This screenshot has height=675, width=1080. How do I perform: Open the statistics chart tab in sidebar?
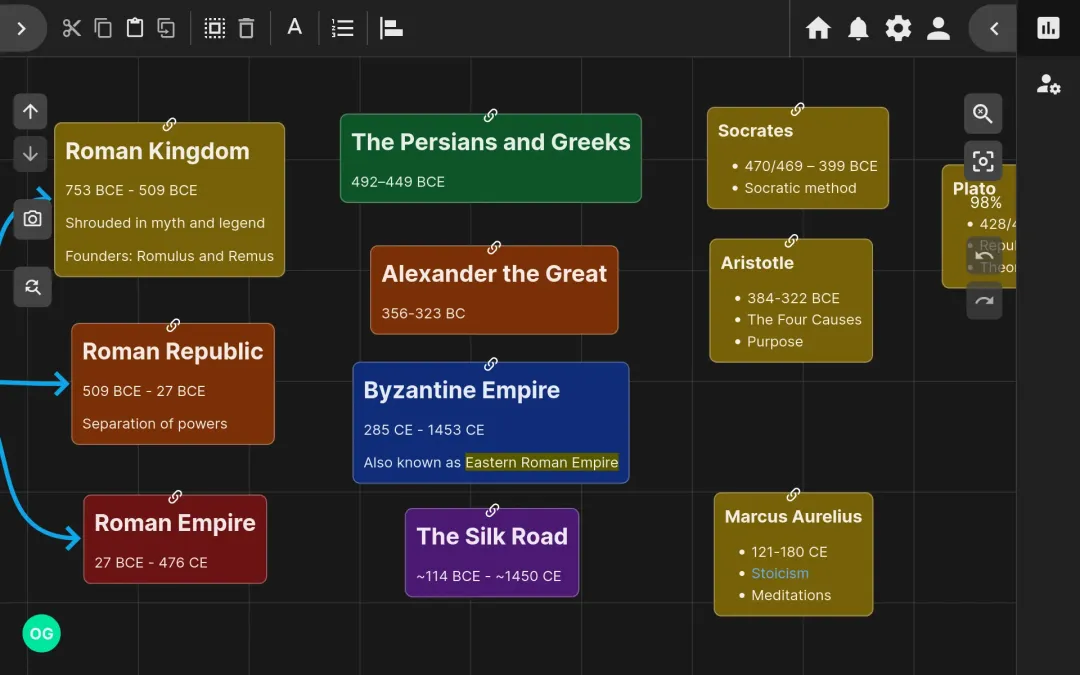click(x=1048, y=28)
